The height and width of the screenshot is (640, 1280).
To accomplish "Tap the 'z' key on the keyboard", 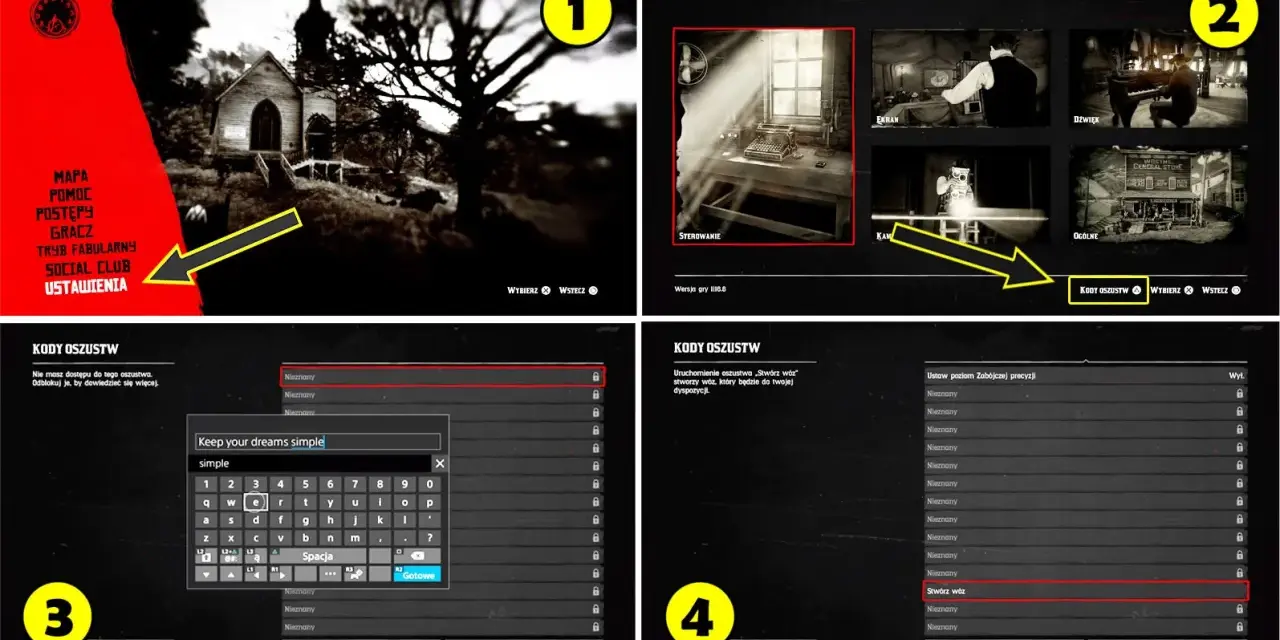I will coord(206,538).
